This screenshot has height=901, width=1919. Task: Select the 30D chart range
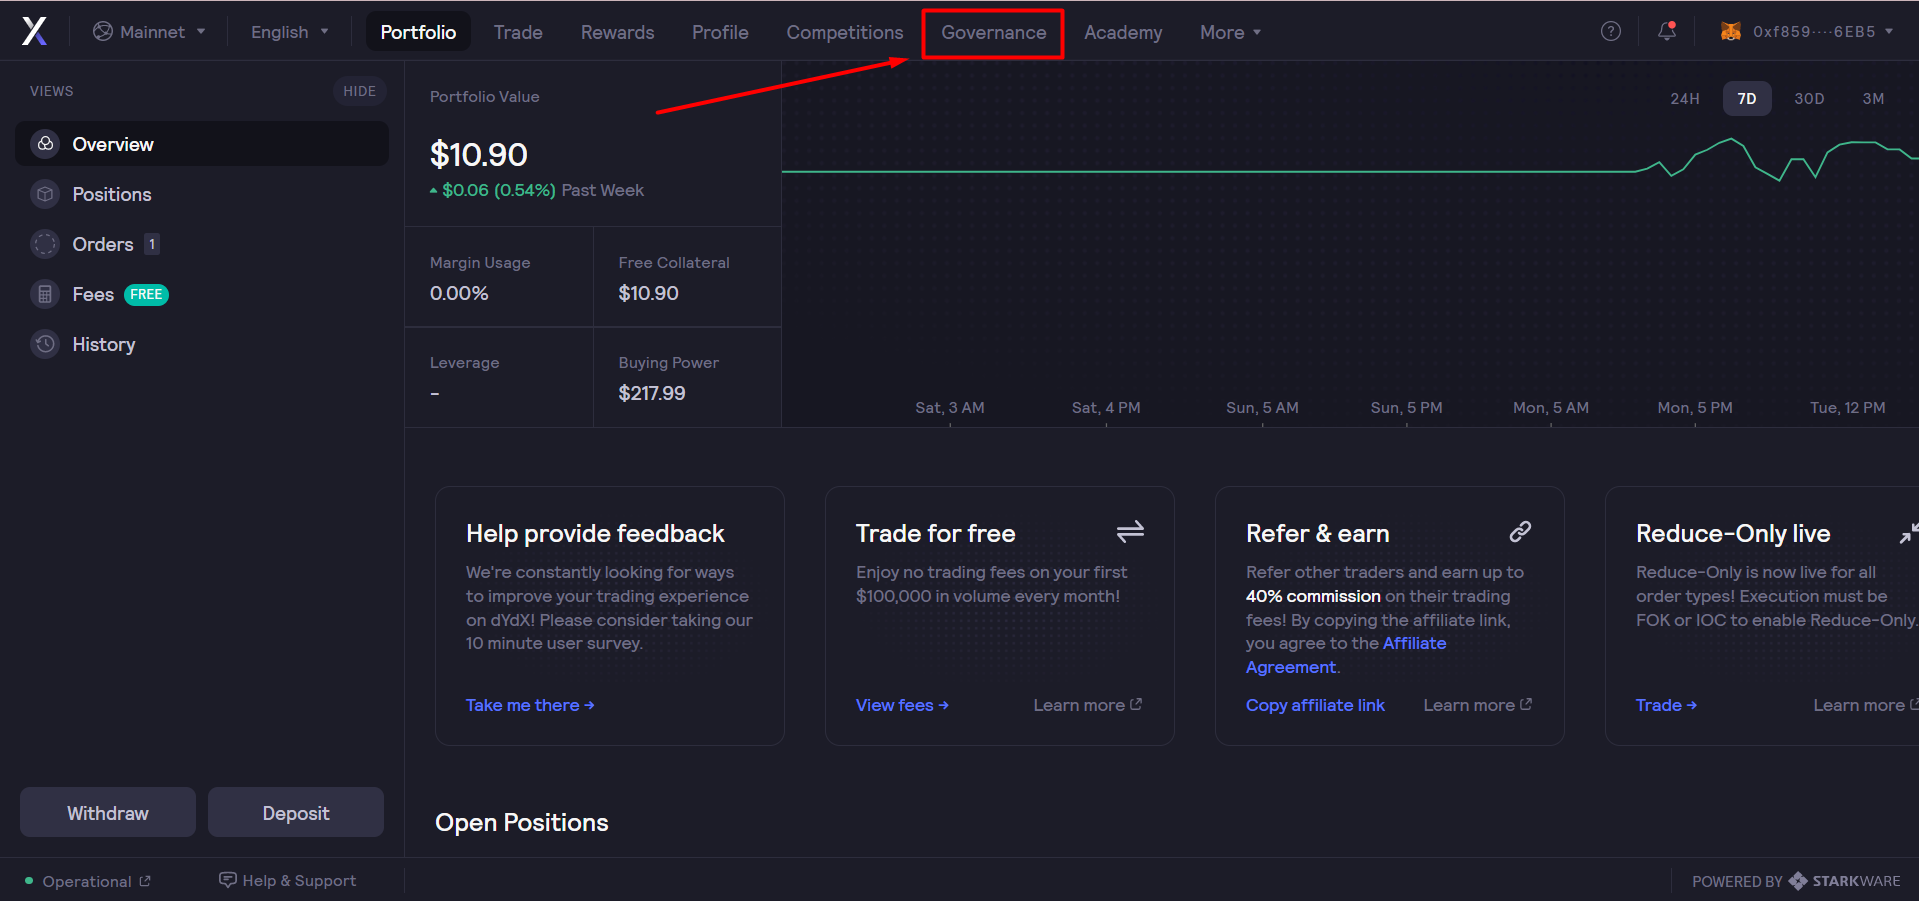tap(1809, 98)
